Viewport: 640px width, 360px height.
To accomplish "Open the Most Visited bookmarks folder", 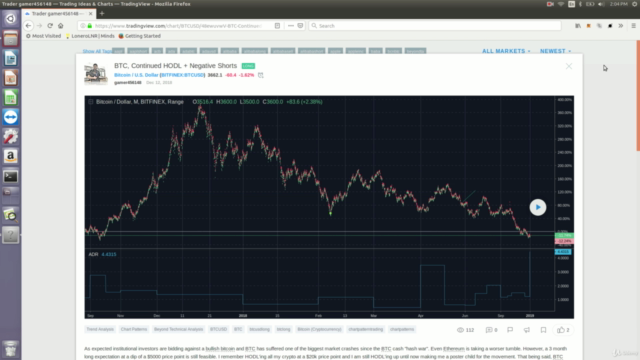I will [x=43, y=36].
